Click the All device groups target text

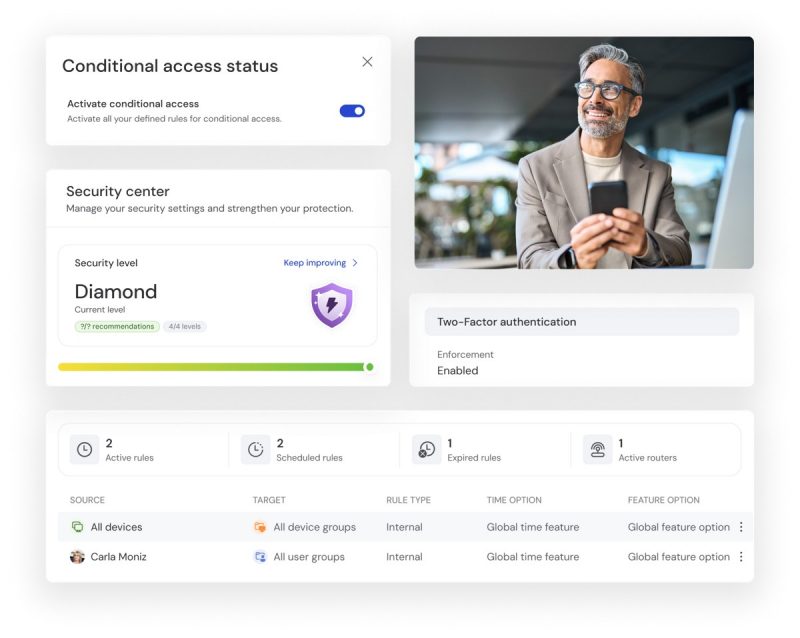315,527
